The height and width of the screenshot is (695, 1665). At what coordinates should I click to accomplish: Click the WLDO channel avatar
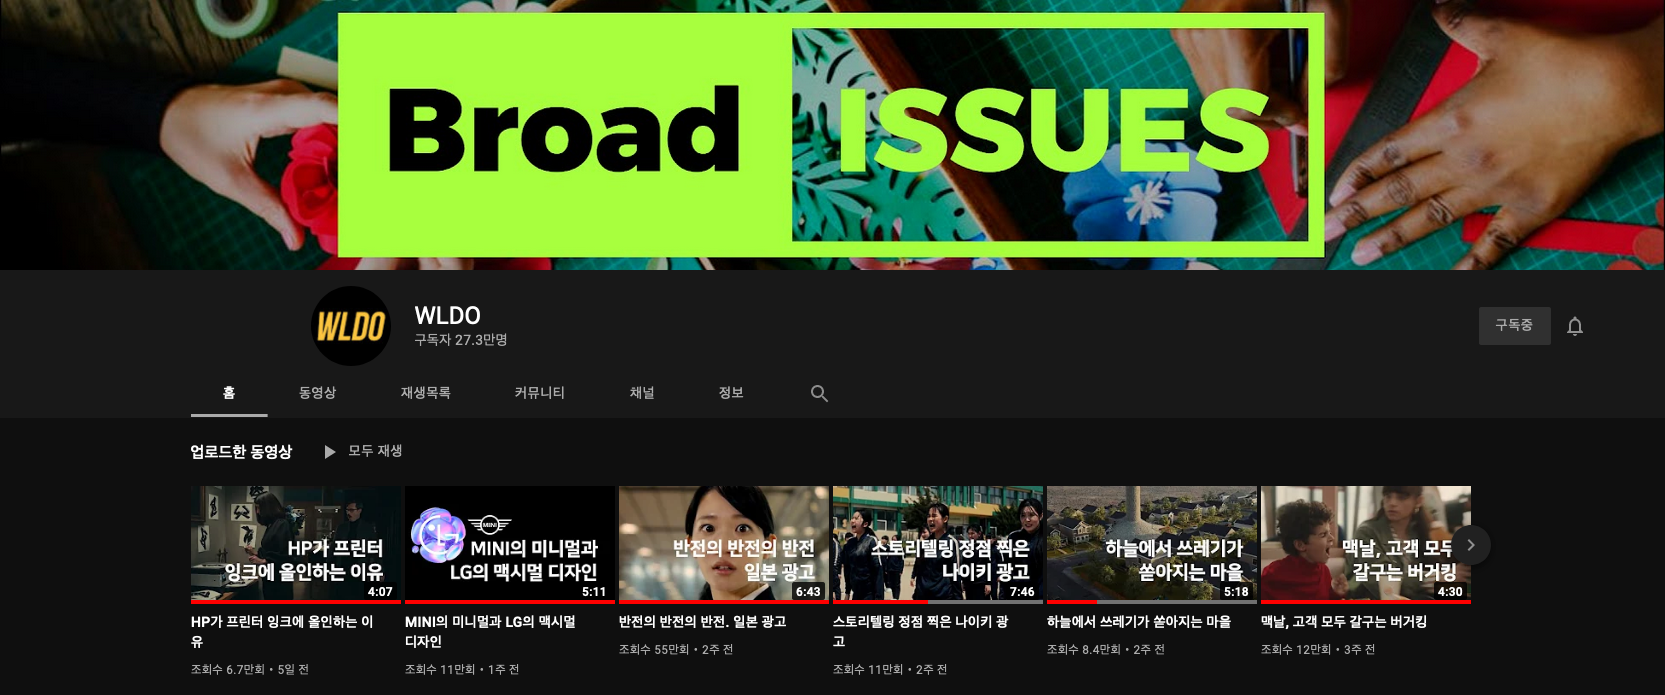click(351, 326)
